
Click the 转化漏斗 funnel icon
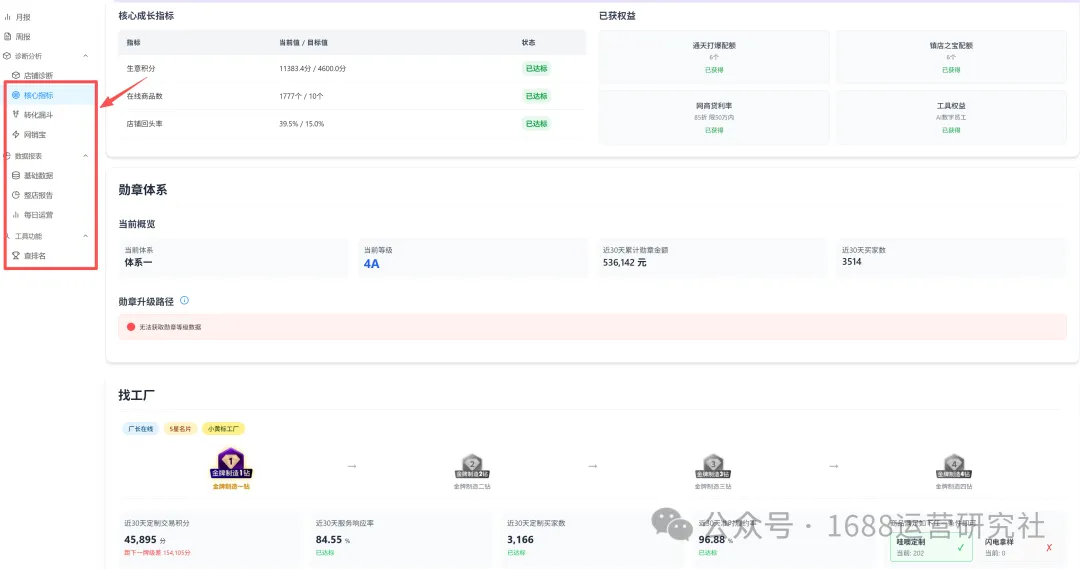[16, 114]
